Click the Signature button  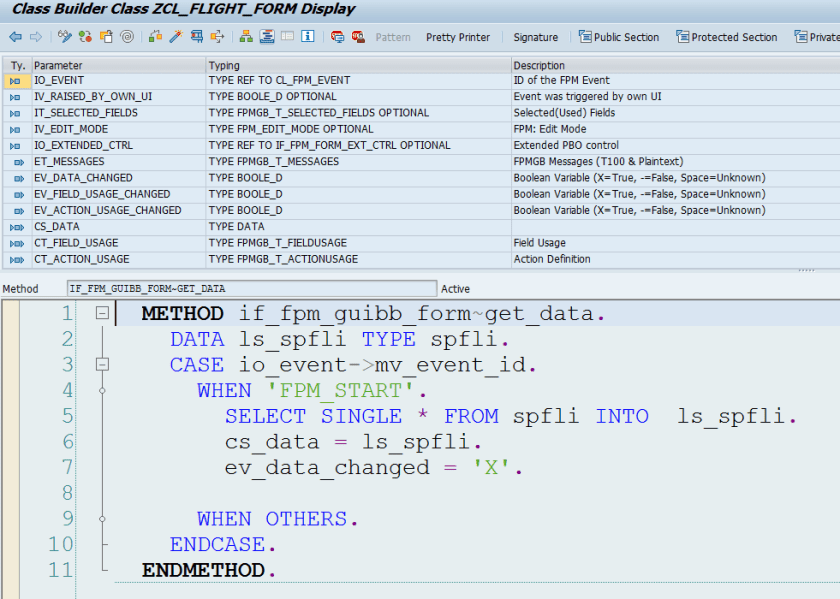[x=535, y=37]
